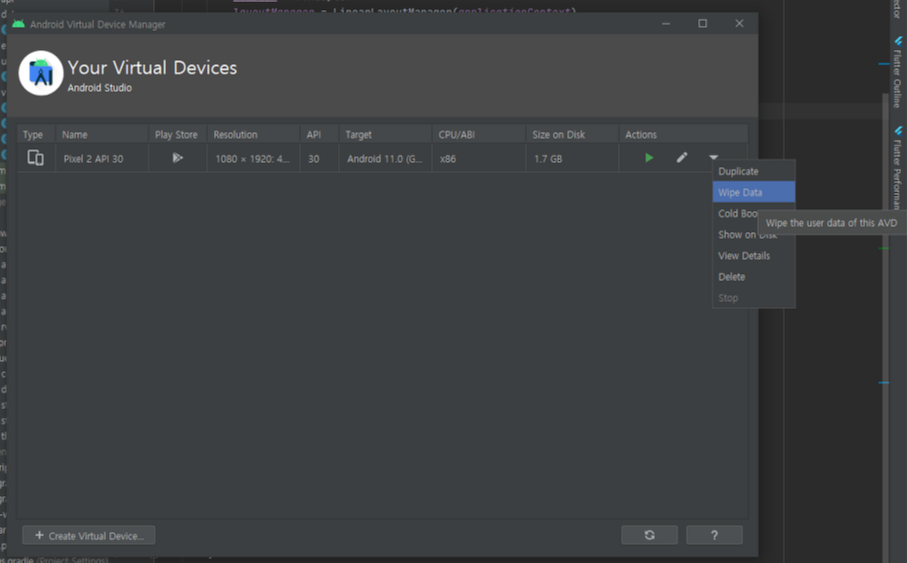Click the '1.7 GB' size cell

(572, 159)
